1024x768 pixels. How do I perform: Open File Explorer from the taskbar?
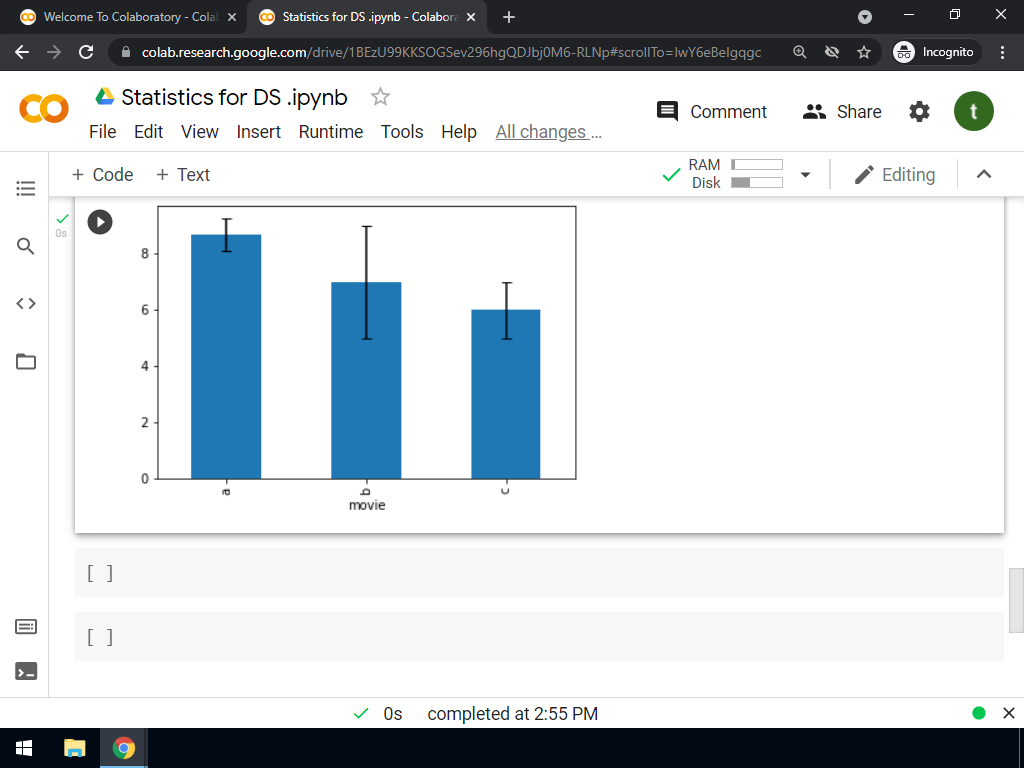[74, 748]
